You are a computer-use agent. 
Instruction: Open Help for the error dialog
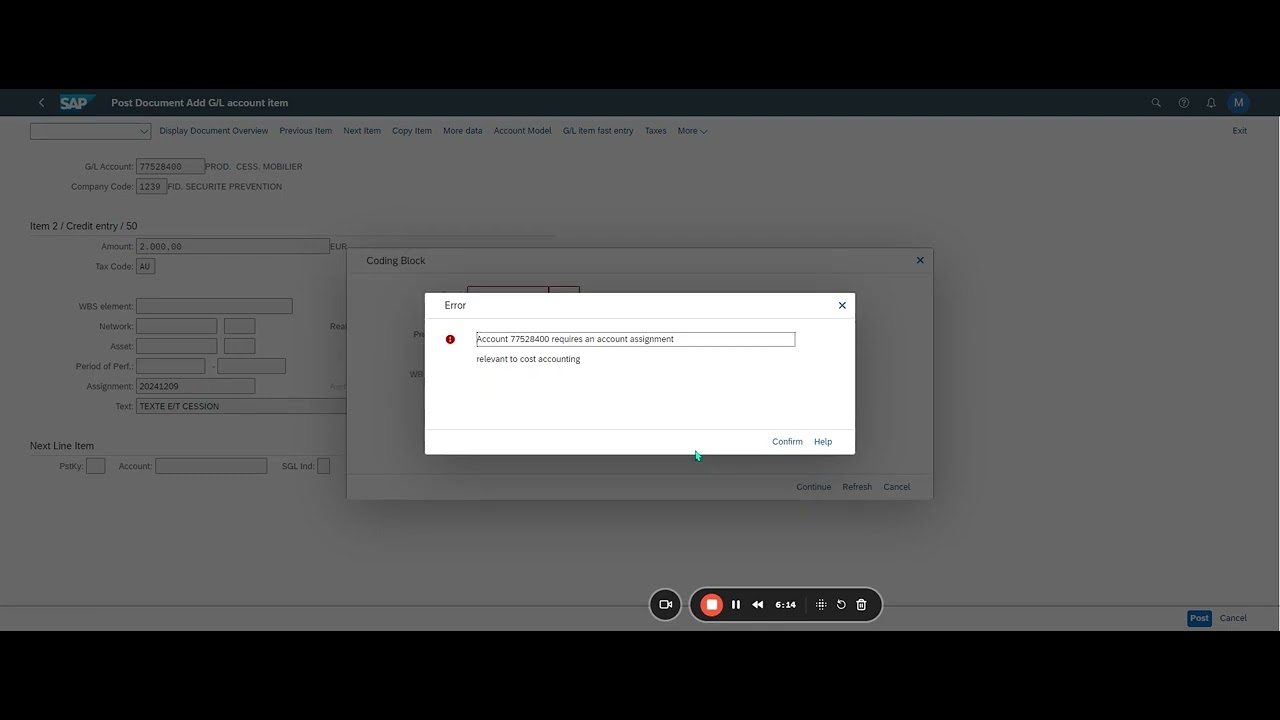pos(823,441)
